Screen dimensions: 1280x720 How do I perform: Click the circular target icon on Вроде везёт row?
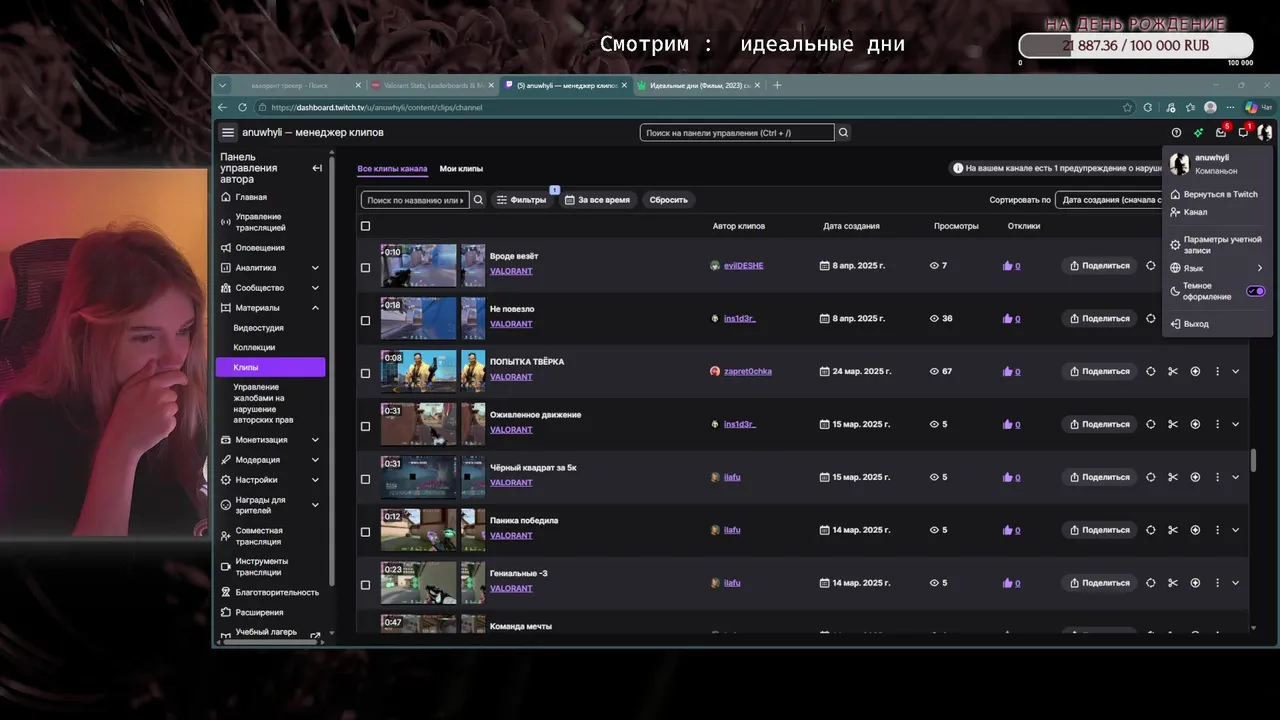(1151, 266)
